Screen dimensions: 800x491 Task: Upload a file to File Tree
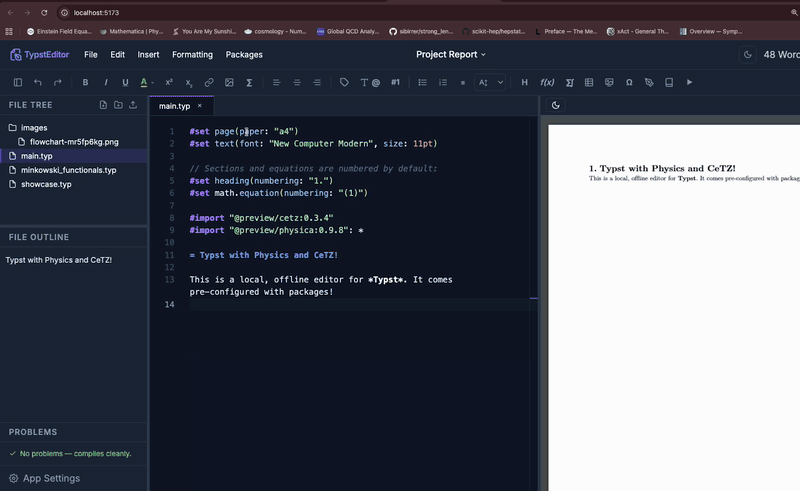pos(133,105)
